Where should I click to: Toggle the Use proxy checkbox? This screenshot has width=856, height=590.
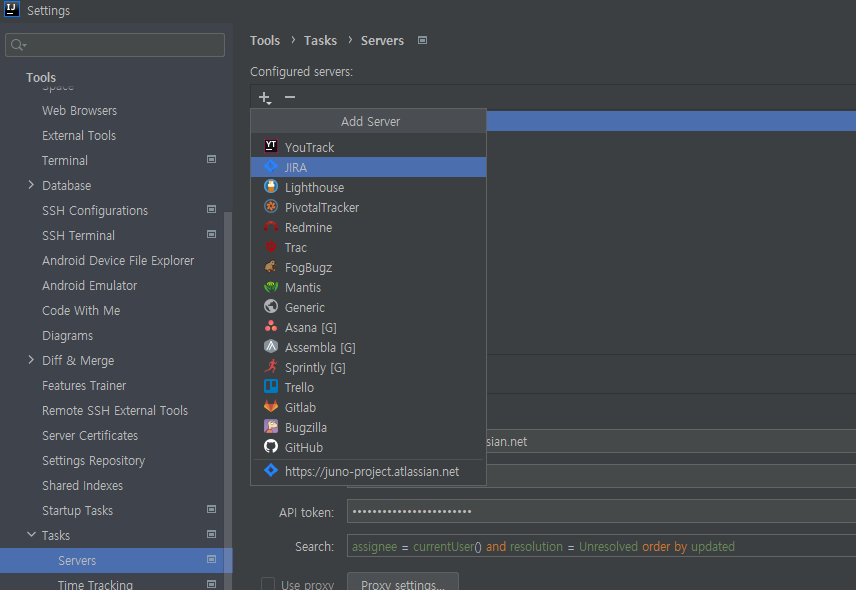coord(268,584)
